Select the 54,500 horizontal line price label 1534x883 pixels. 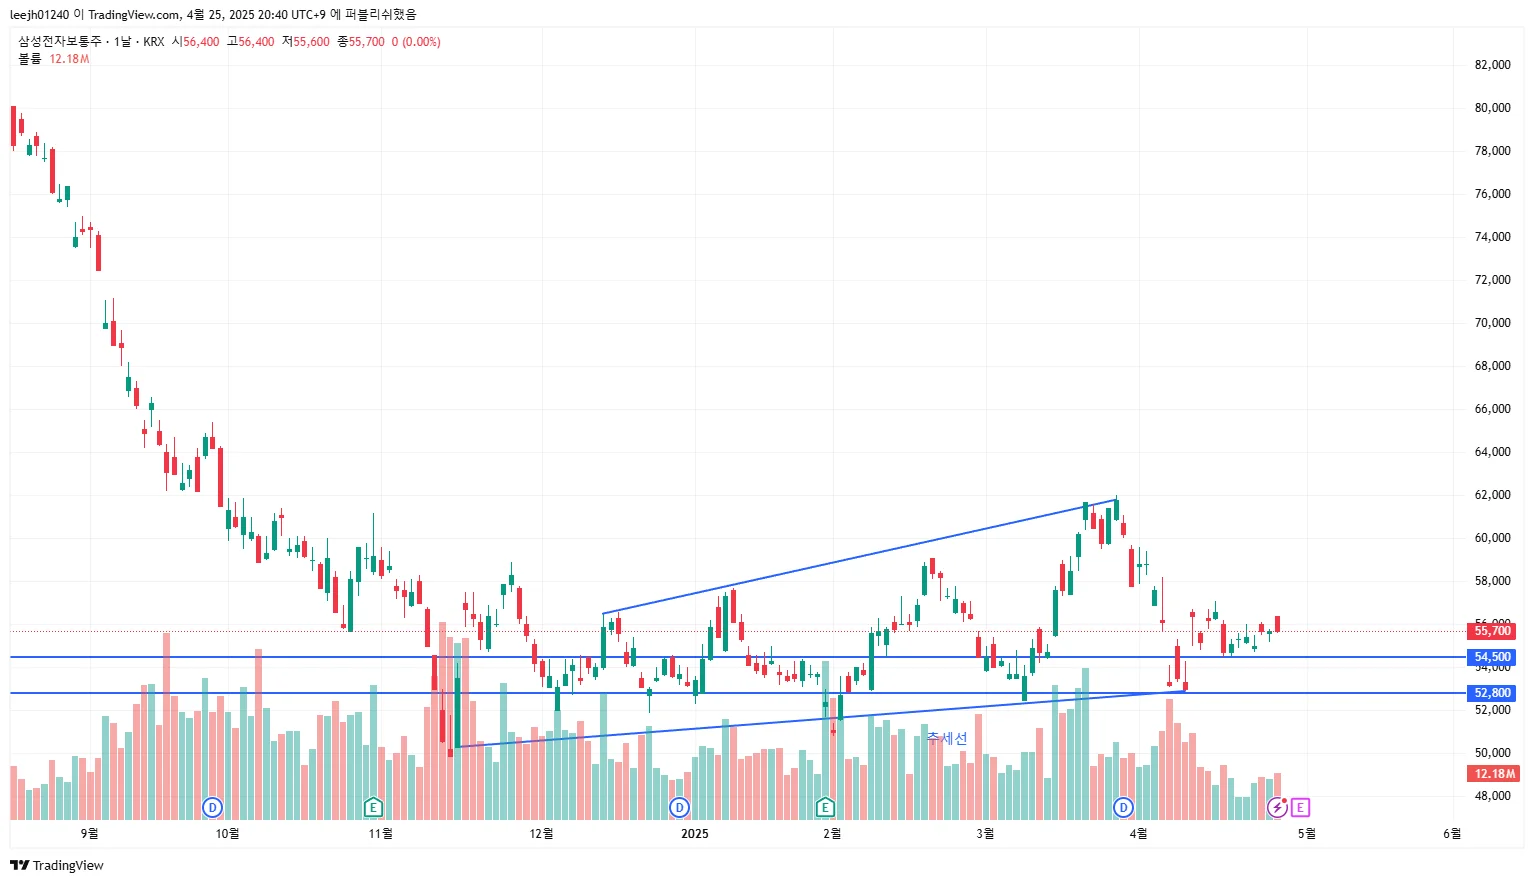[1492, 657]
